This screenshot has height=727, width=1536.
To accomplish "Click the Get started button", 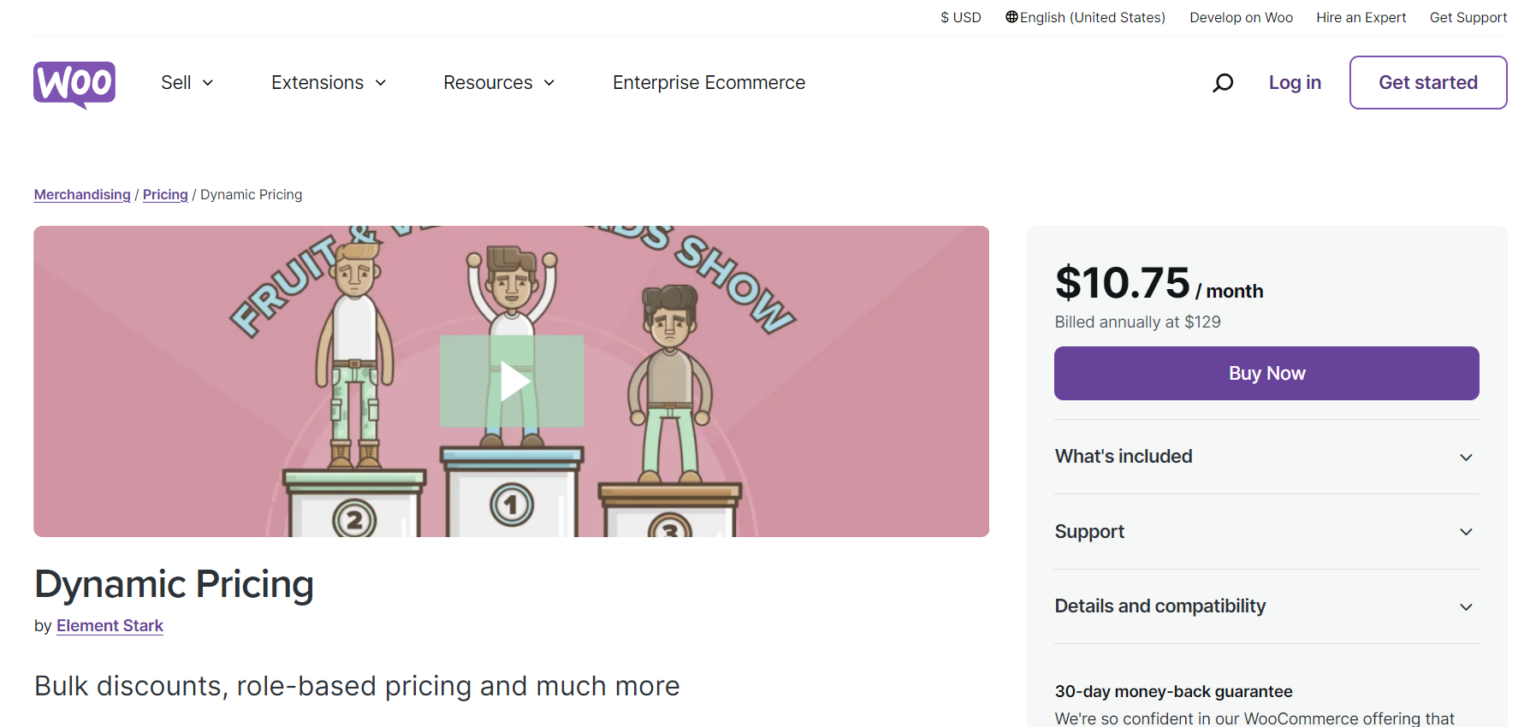I will [x=1427, y=83].
